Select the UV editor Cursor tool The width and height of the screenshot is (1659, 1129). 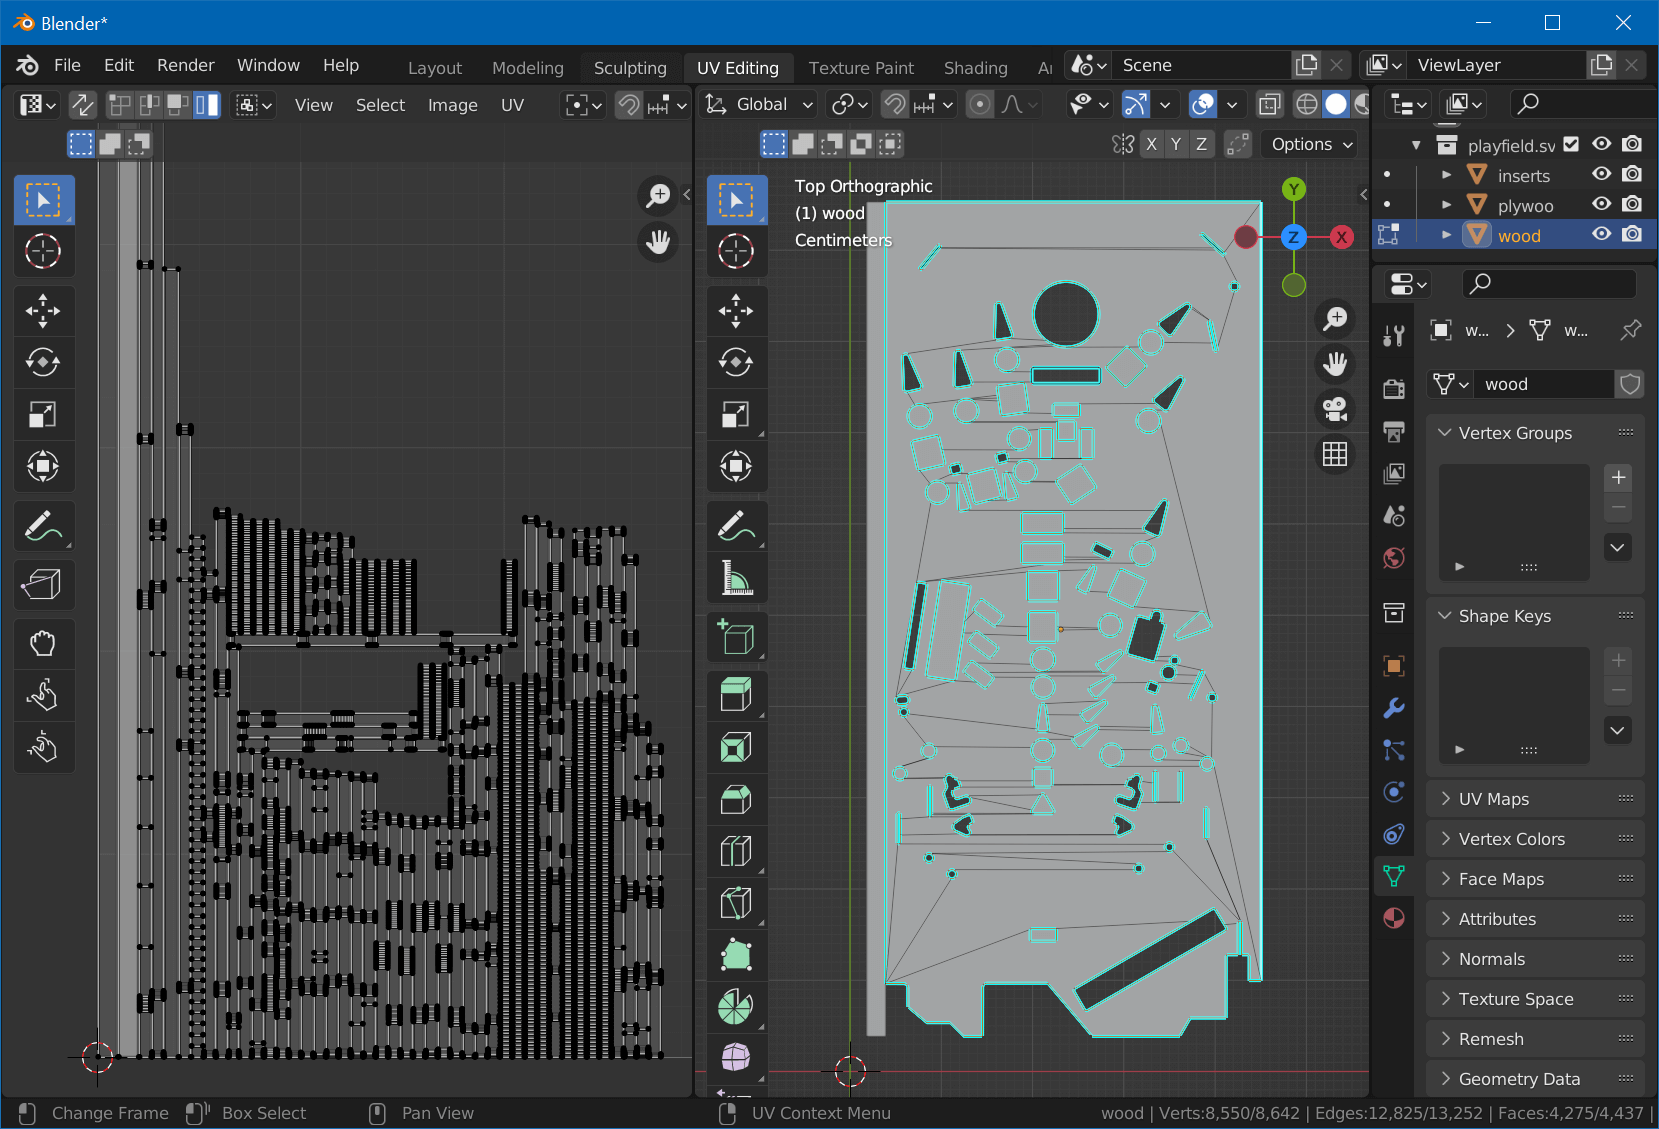[43, 251]
